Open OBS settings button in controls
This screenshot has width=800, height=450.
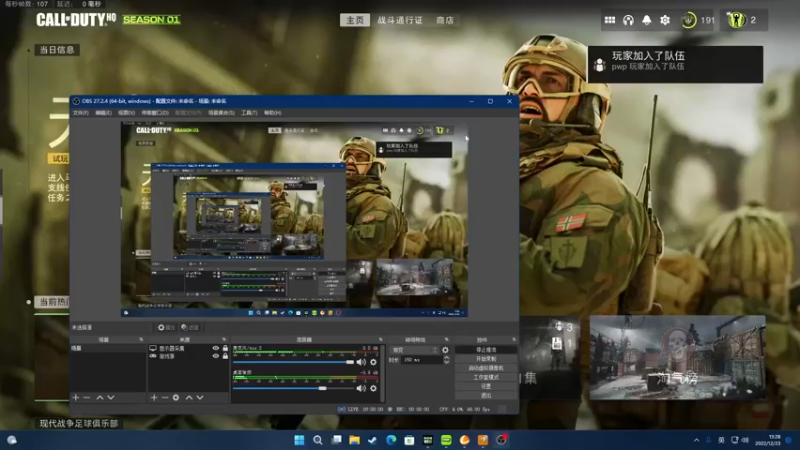[x=486, y=387]
